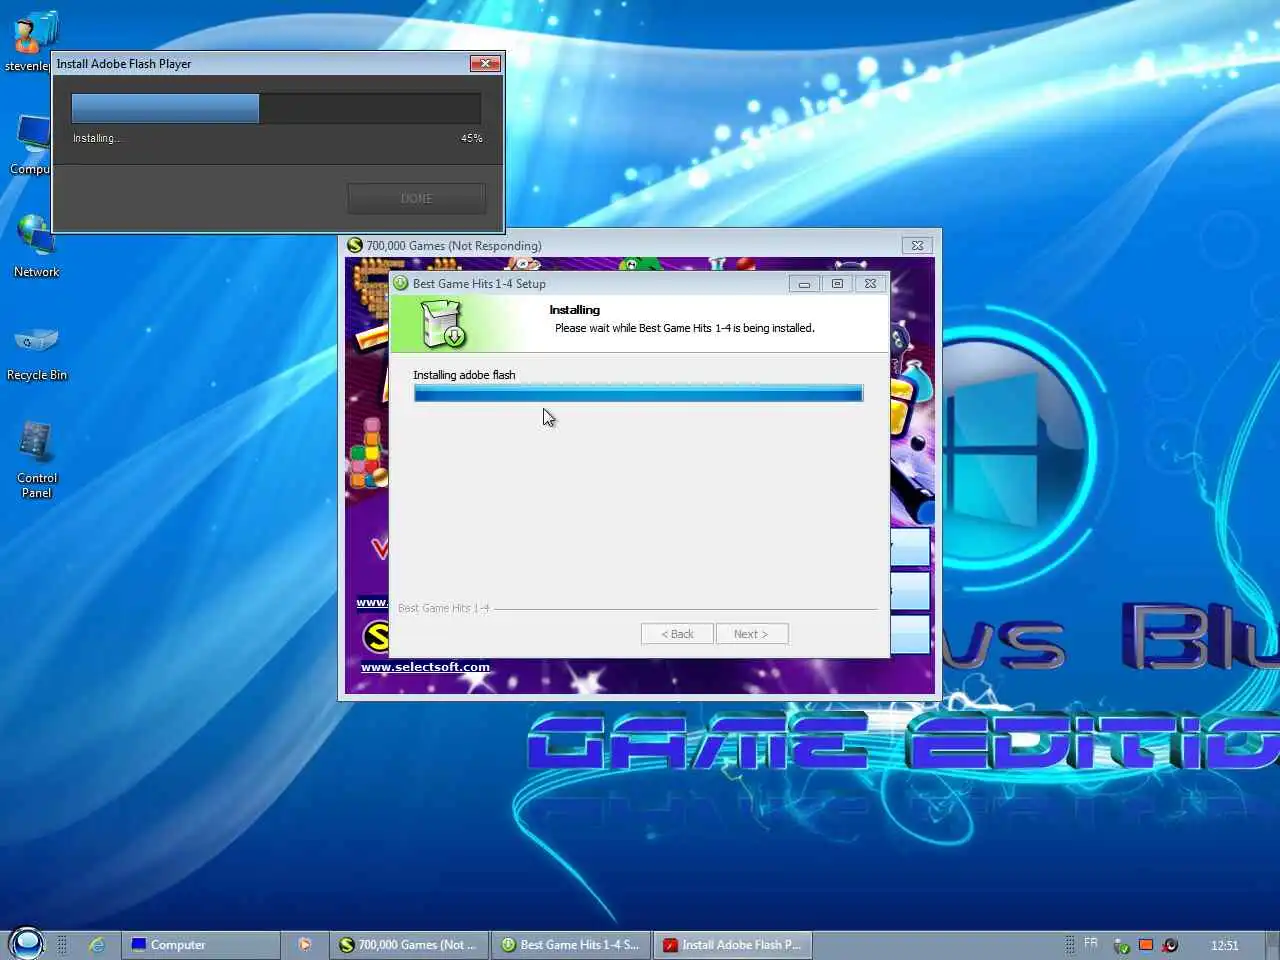The width and height of the screenshot is (1280, 960).
Task: Launch Internet Explorer from quick launch
Action: (97, 944)
